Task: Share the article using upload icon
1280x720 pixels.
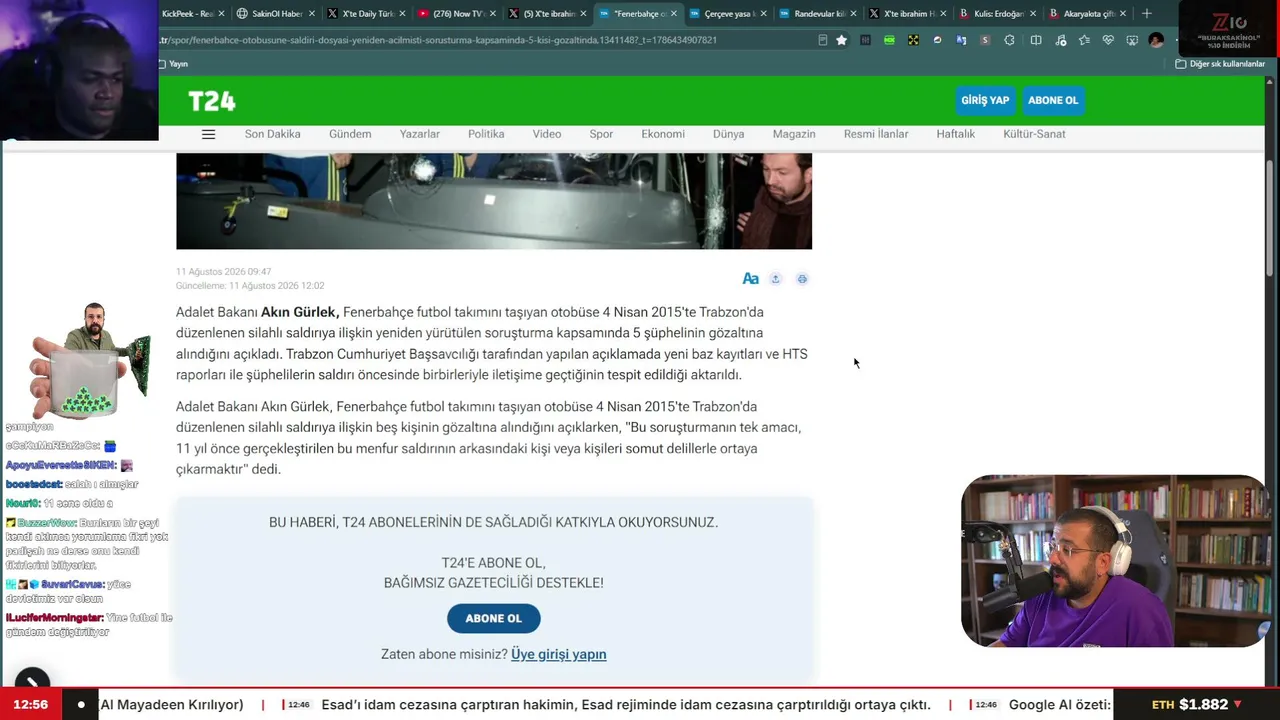Action: [x=775, y=279]
